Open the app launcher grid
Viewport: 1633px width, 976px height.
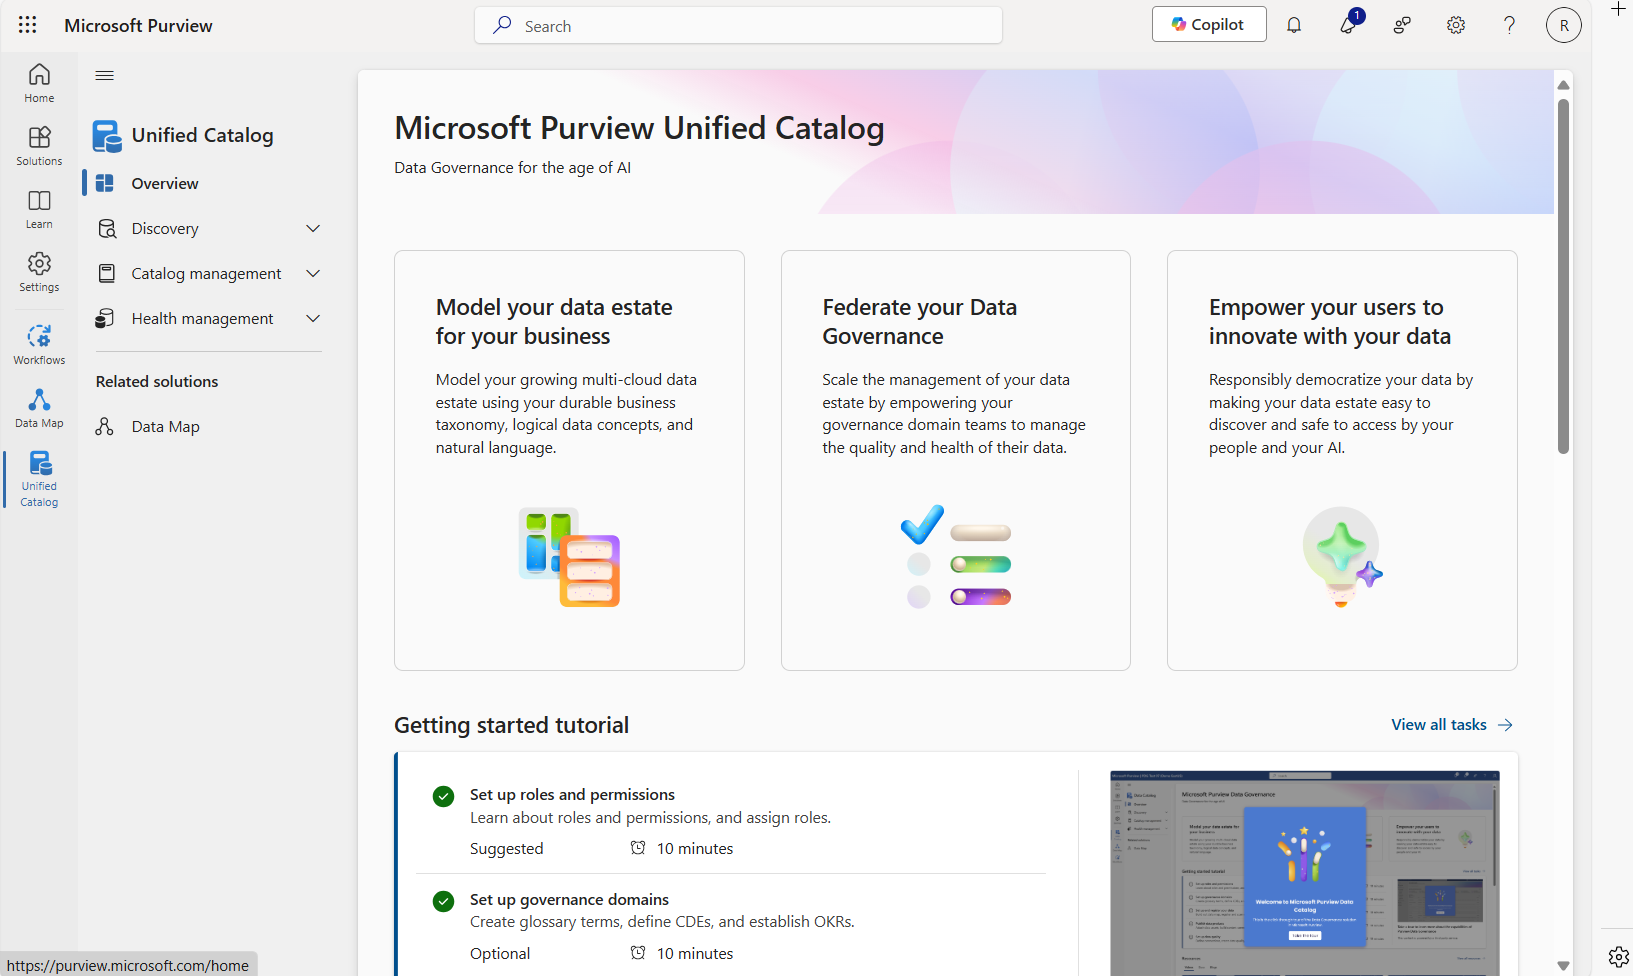[27, 25]
